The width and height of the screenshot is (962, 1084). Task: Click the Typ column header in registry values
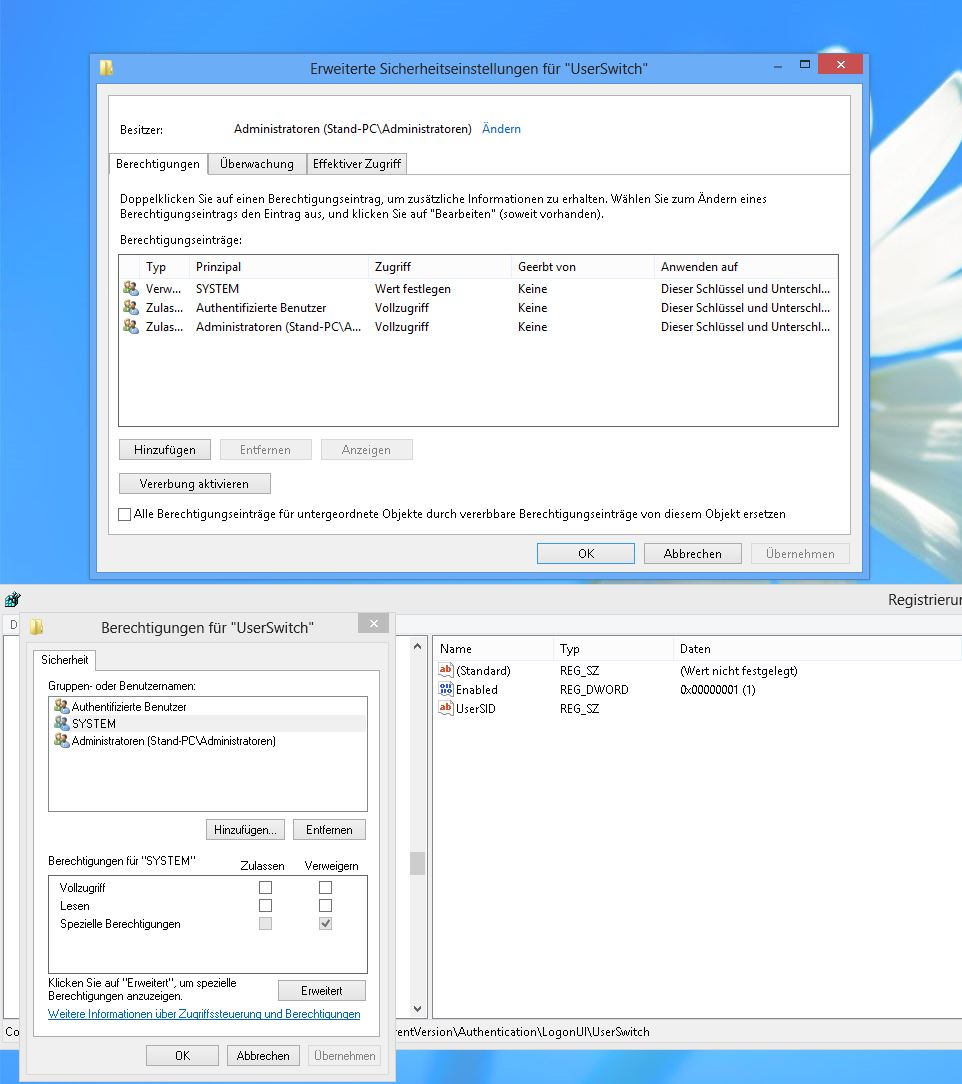tap(613, 648)
